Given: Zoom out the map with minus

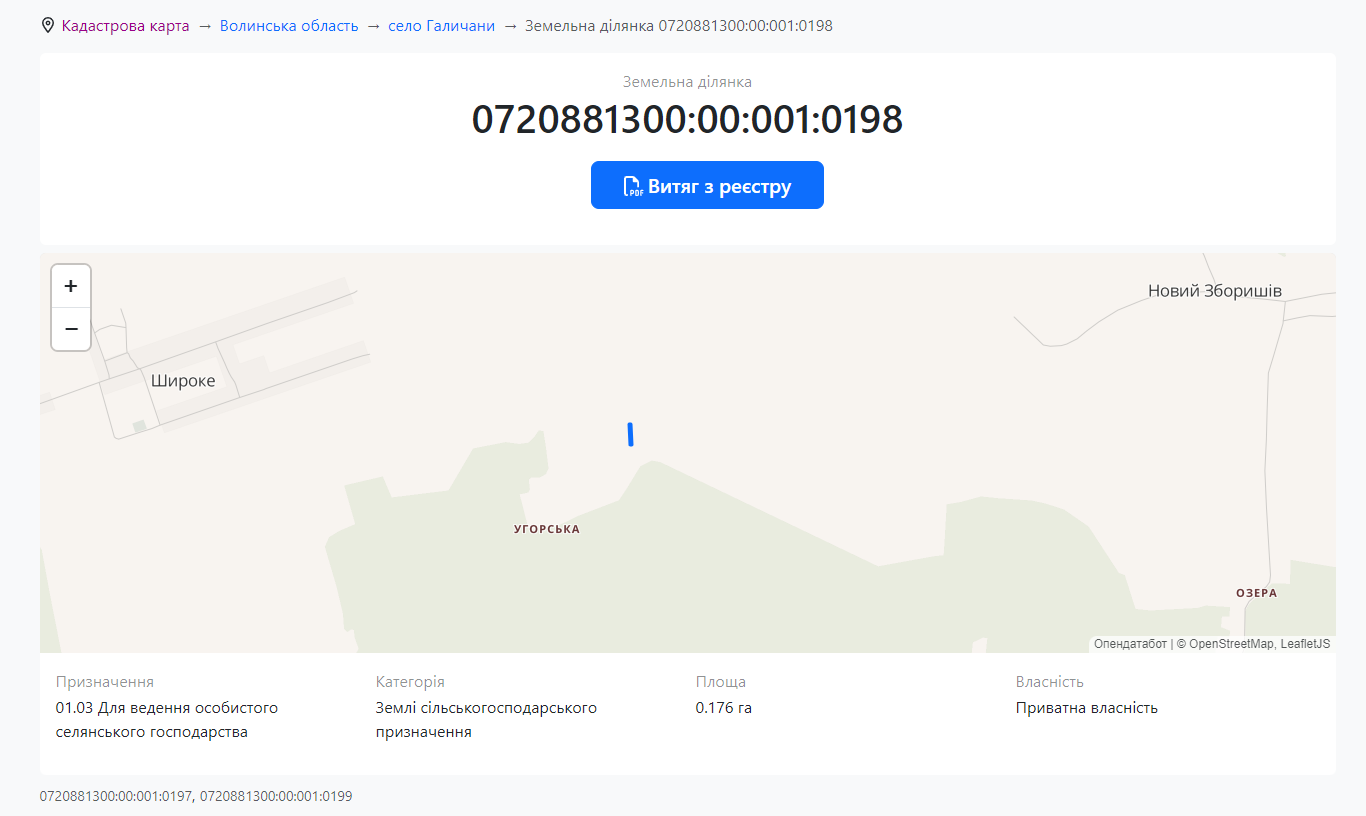Looking at the screenshot, I should (x=71, y=329).
